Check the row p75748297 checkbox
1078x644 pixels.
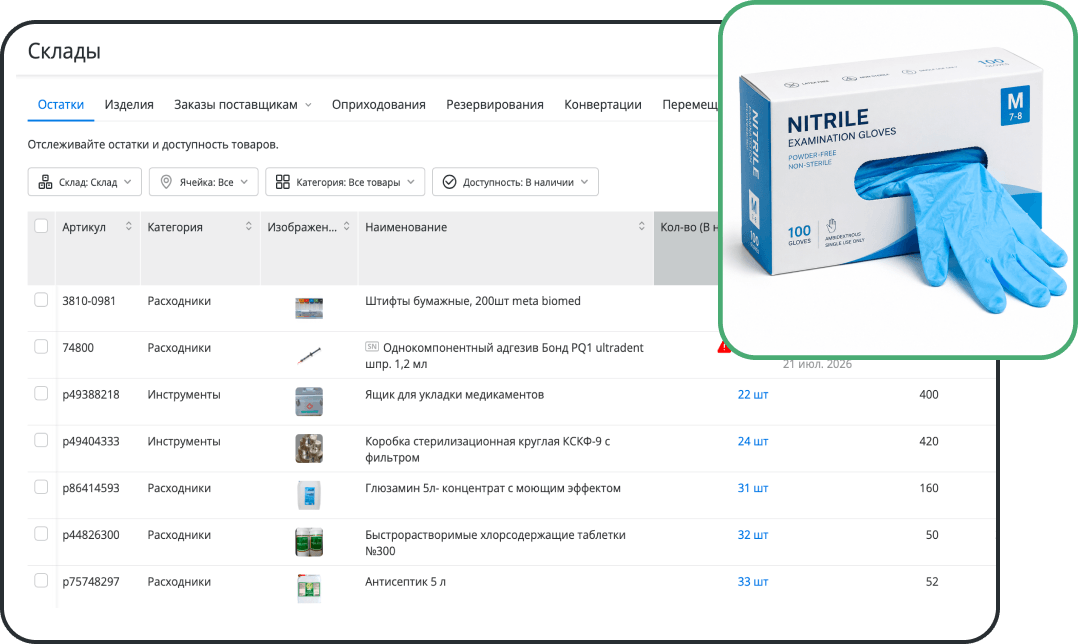41,580
